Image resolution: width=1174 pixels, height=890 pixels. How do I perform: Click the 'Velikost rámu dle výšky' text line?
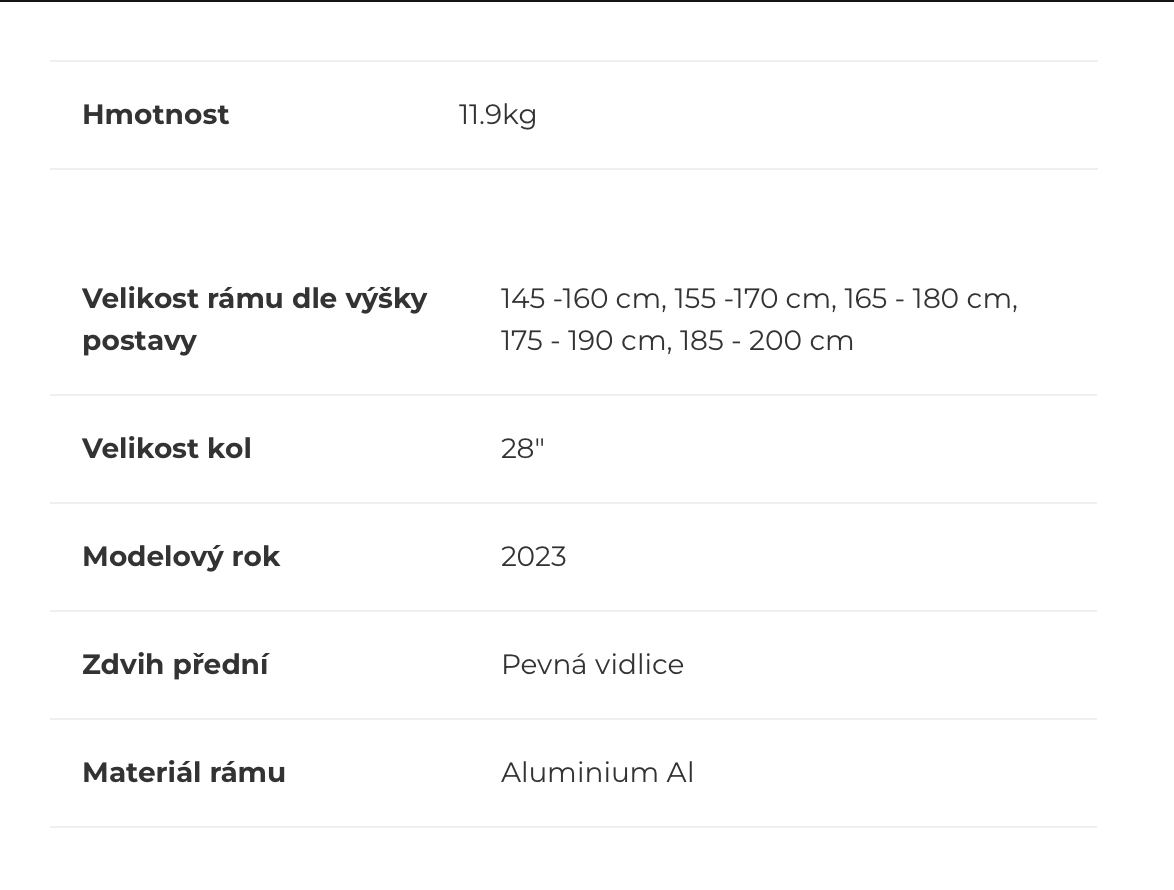(x=254, y=299)
